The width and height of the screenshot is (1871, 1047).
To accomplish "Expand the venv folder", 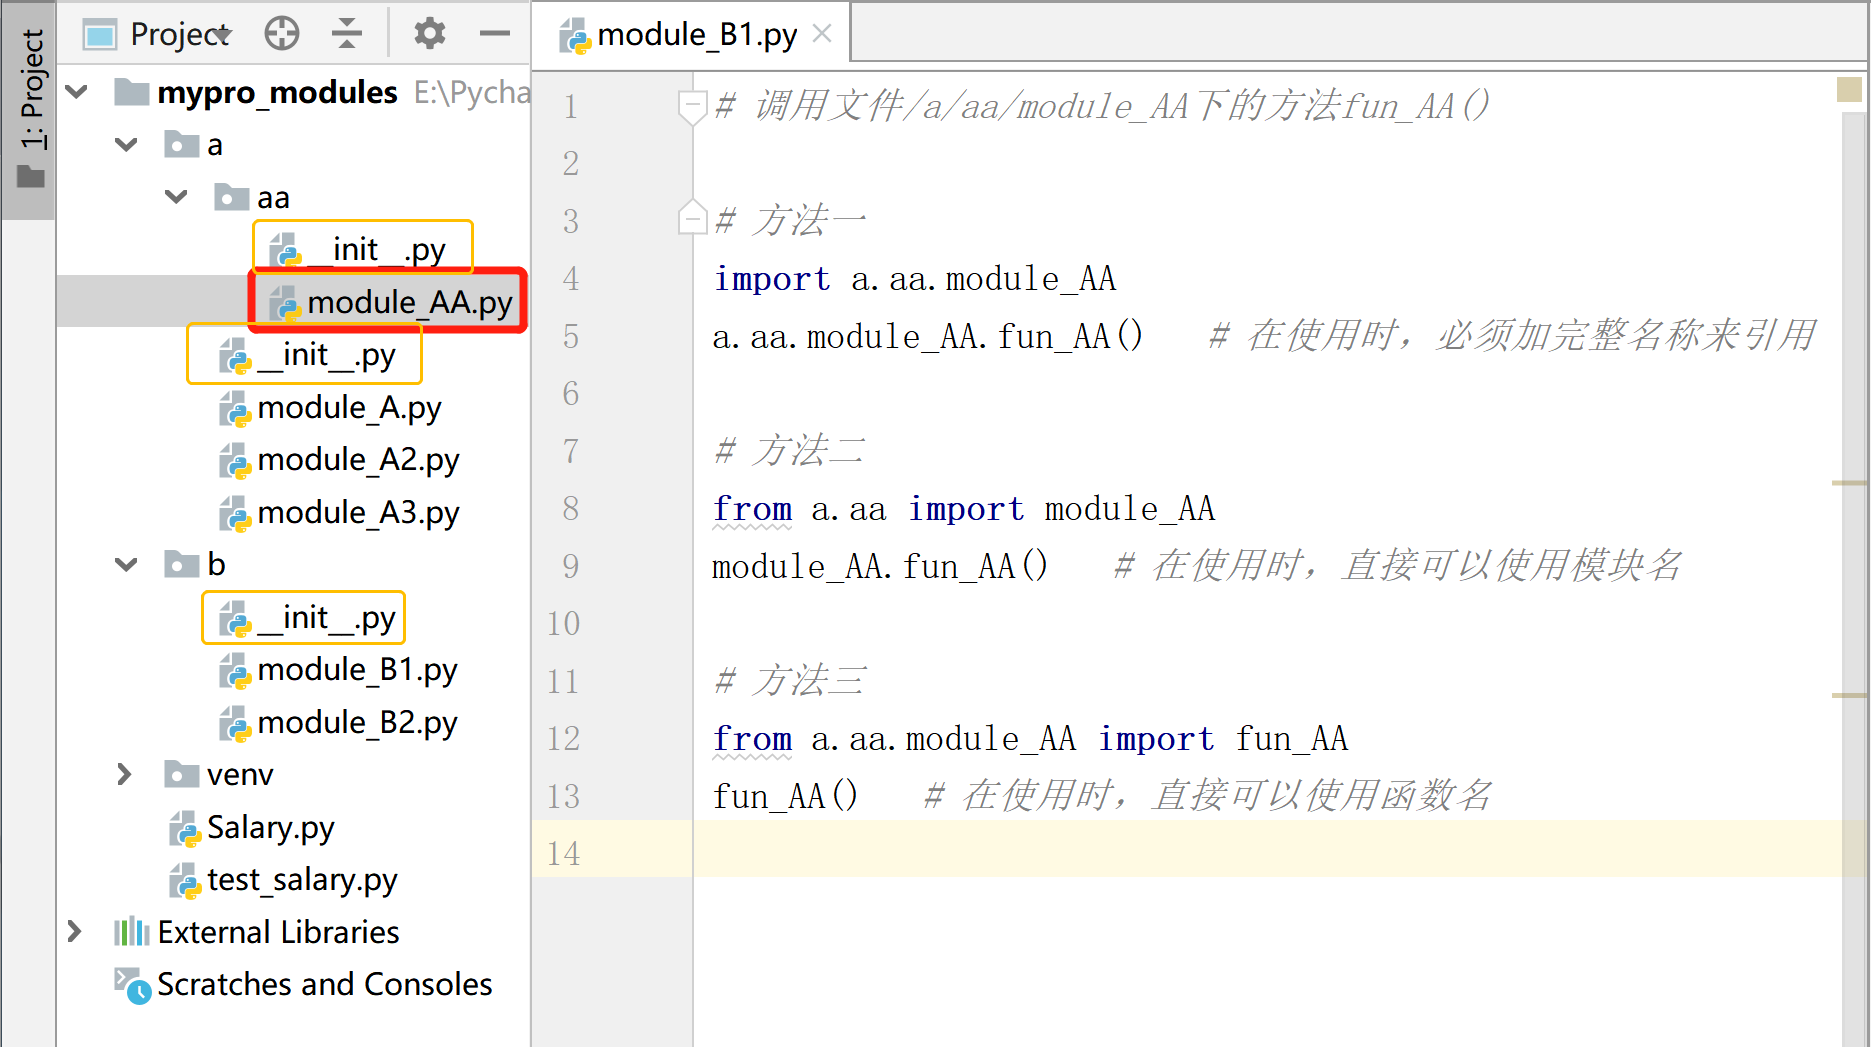I will 125,774.
